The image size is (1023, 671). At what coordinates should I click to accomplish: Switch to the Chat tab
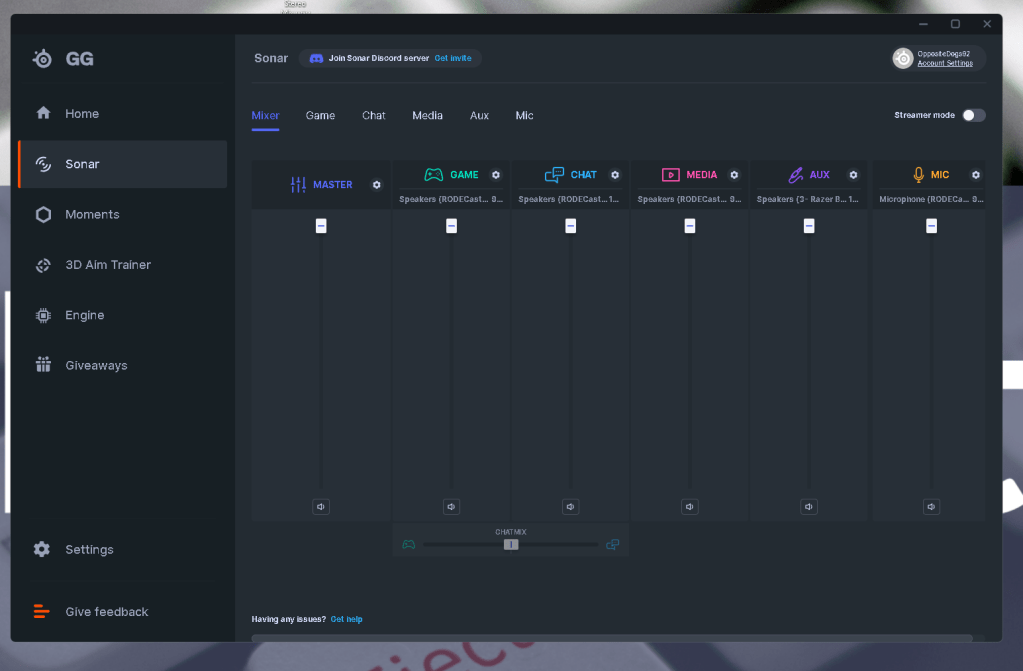374,116
